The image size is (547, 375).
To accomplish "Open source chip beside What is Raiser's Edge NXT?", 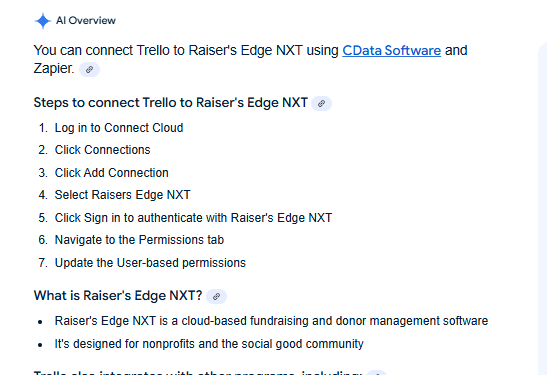I will tap(216, 297).
